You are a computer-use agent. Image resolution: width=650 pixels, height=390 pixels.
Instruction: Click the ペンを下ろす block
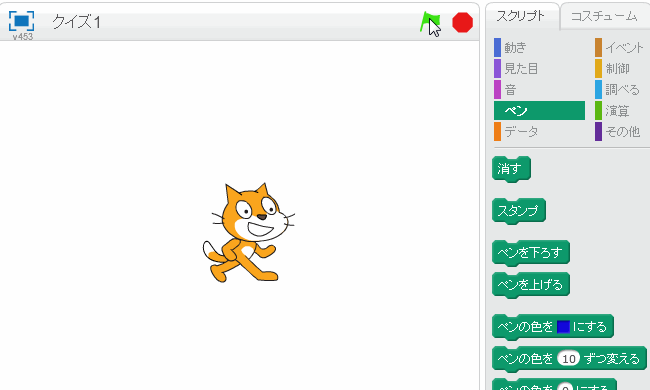coord(531,252)
